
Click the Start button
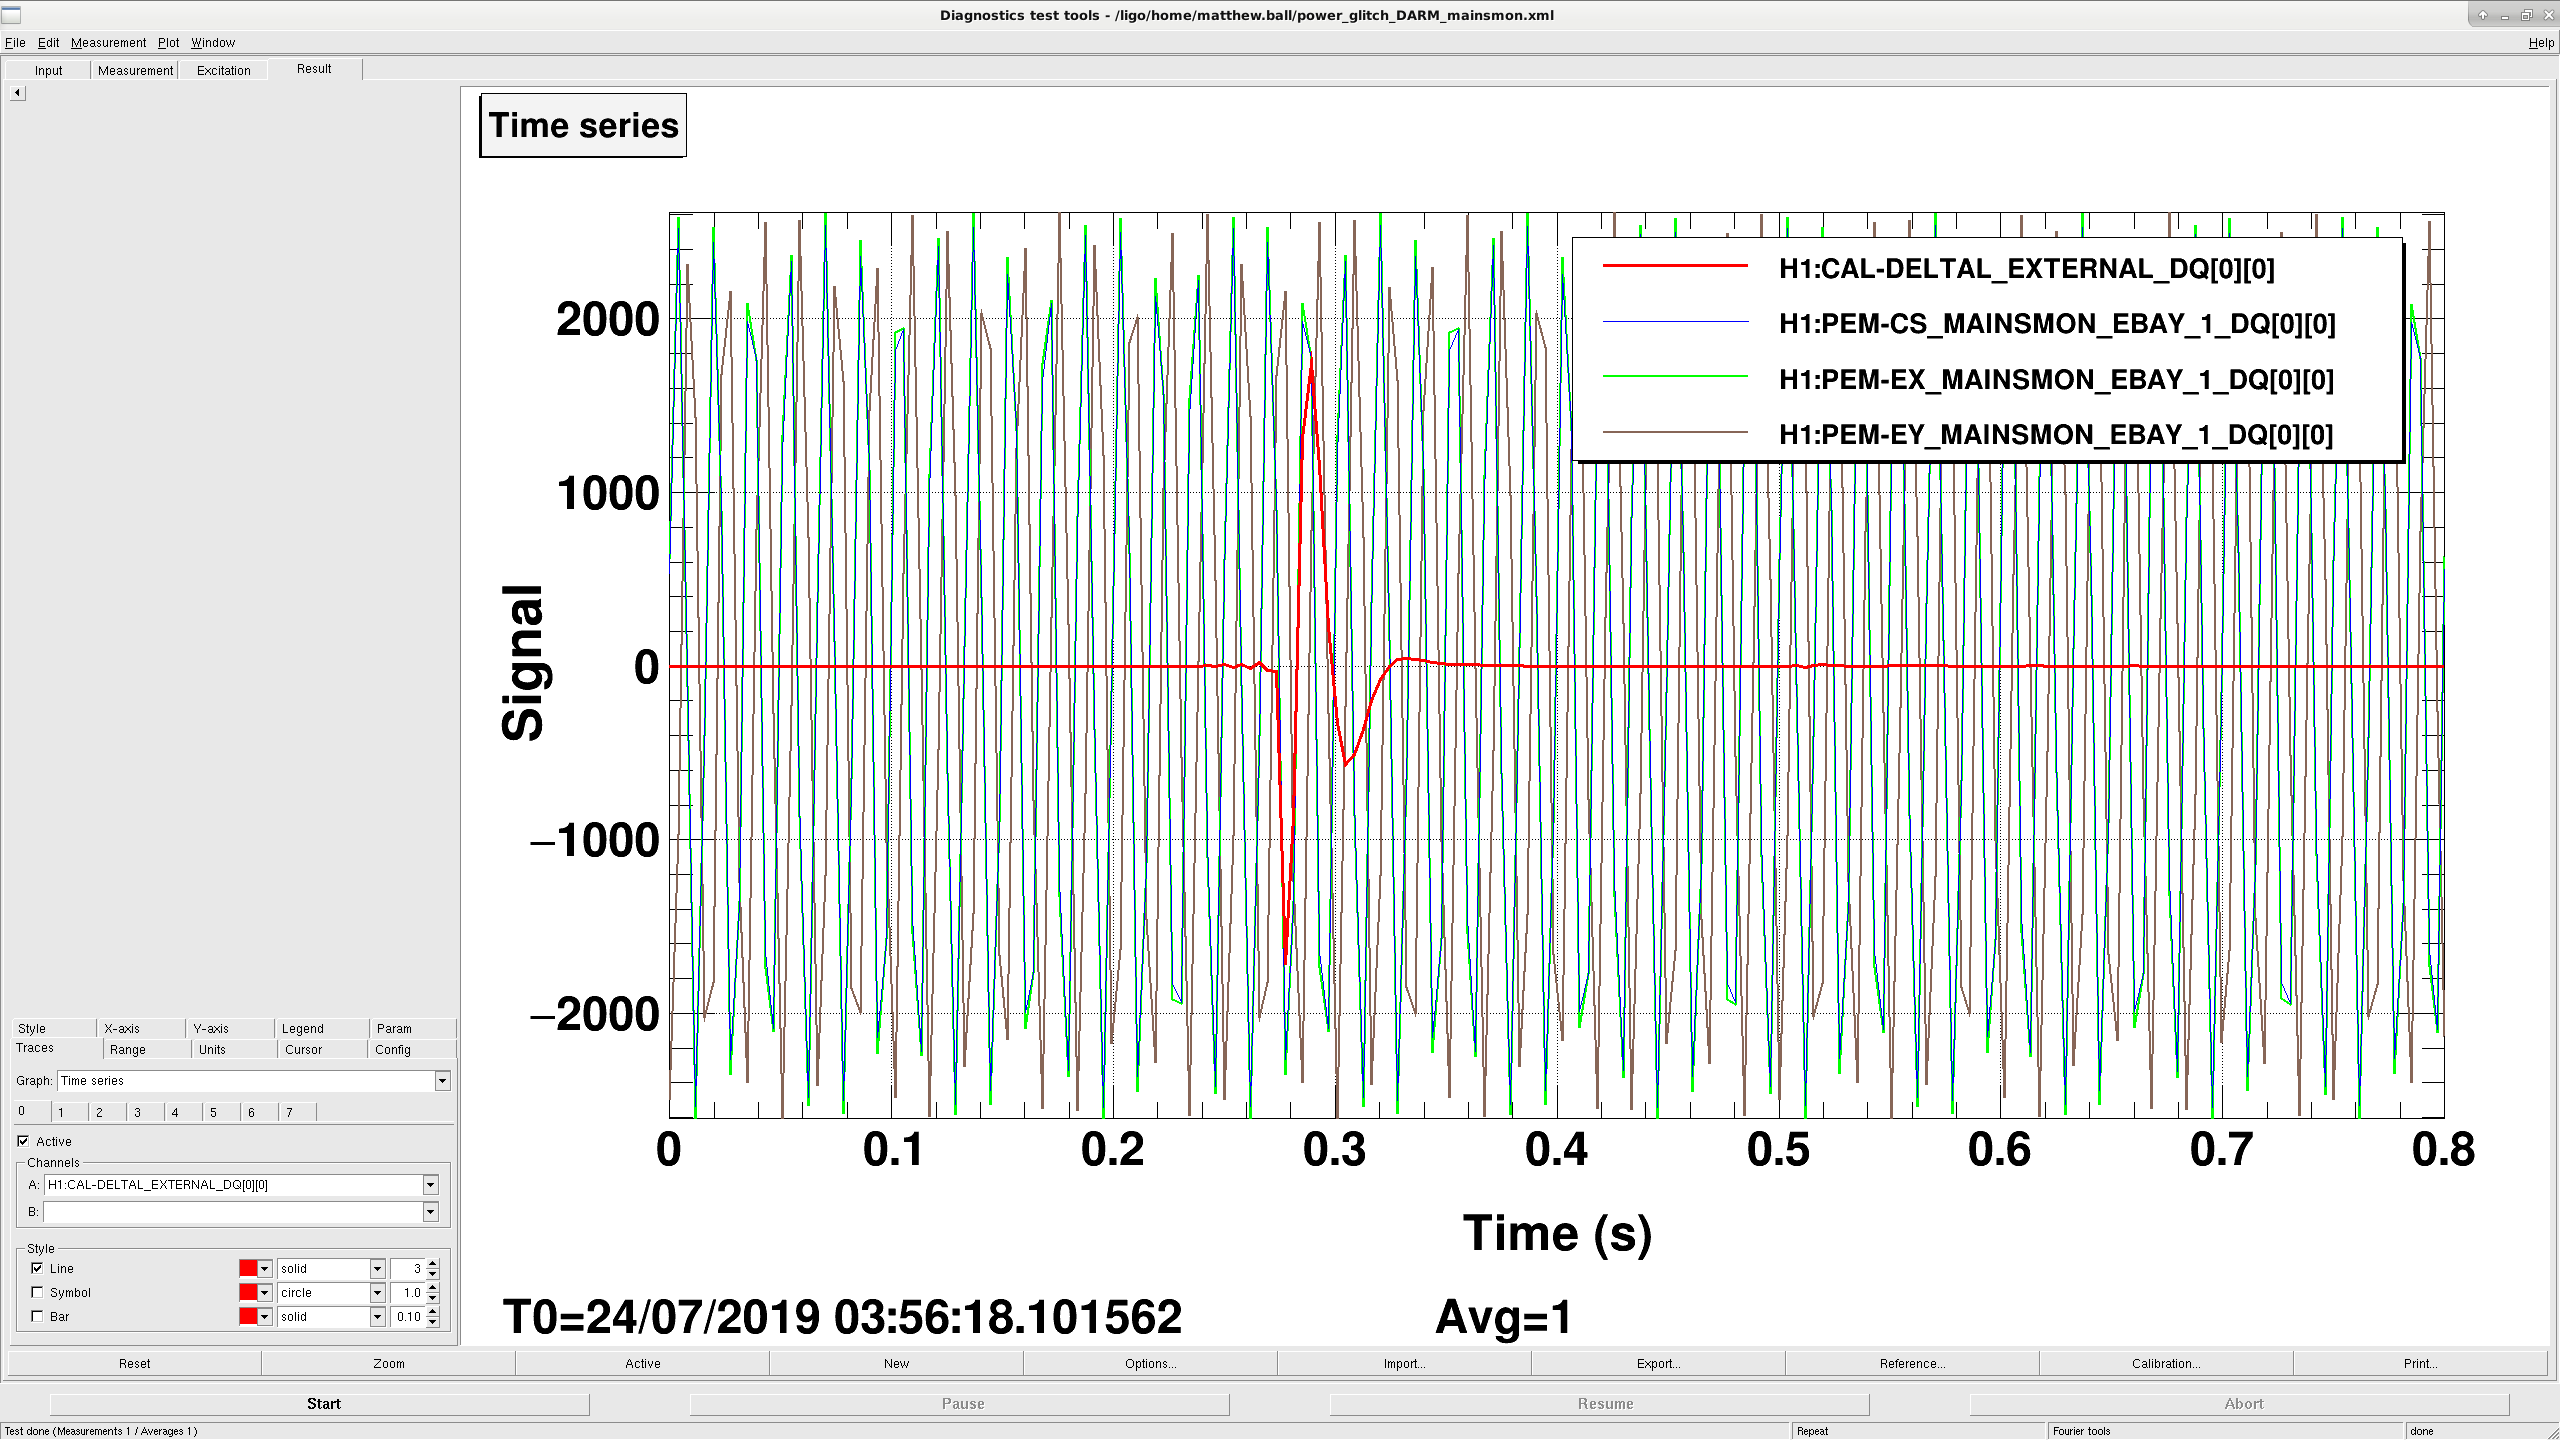pyautogui.click(x=323, y=1403)
